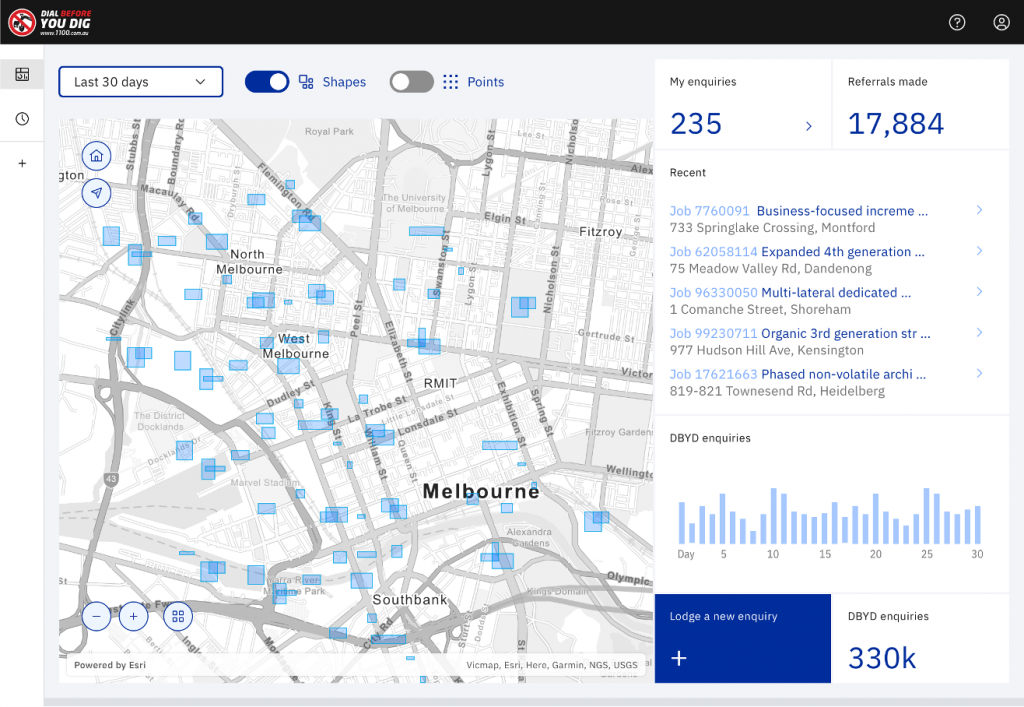Open help via the question mark icon

tap(956, 21)
